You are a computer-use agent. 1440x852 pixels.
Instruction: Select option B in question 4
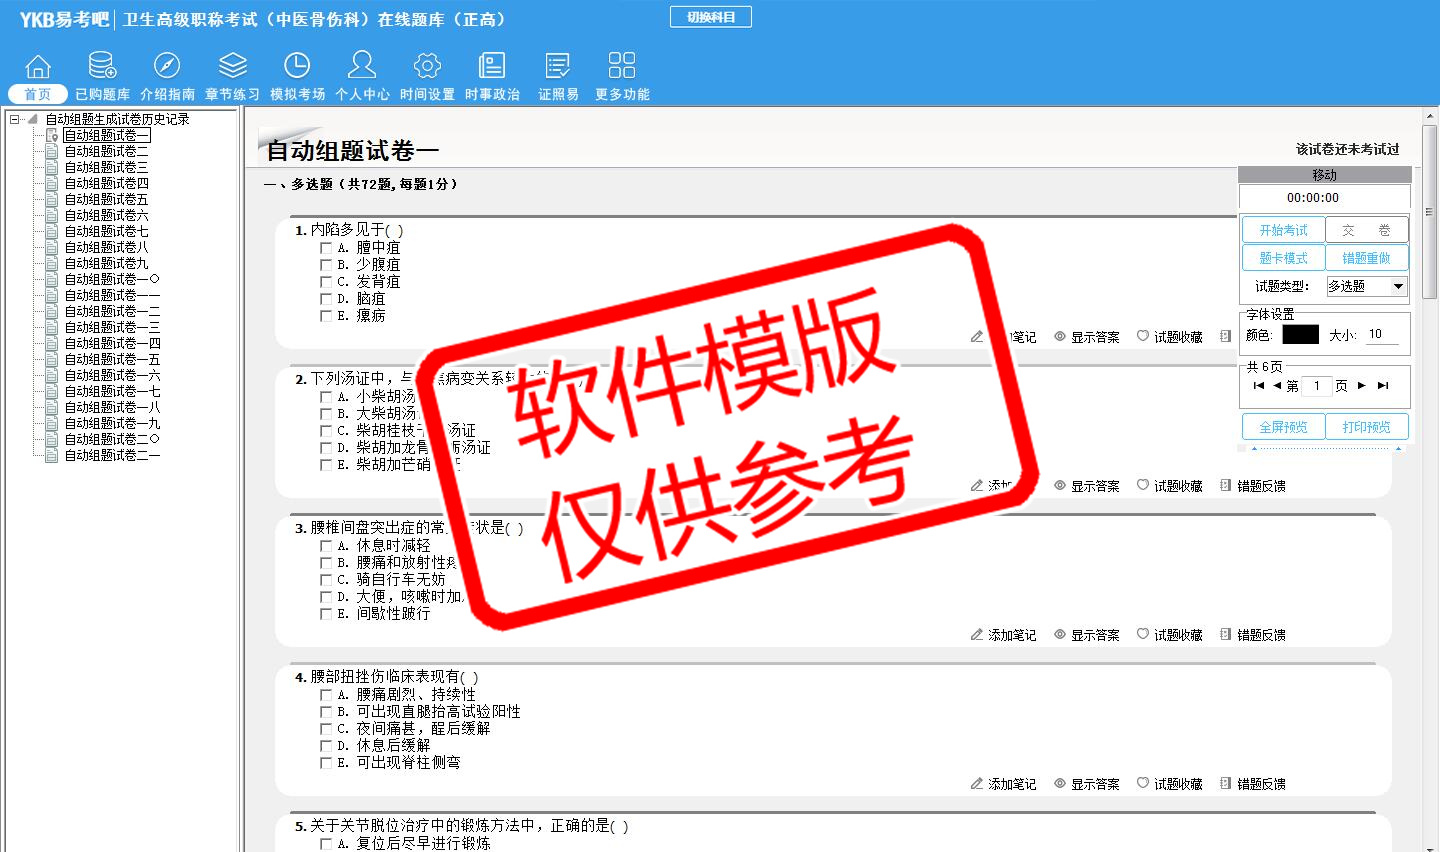click(x=326, y=712)
